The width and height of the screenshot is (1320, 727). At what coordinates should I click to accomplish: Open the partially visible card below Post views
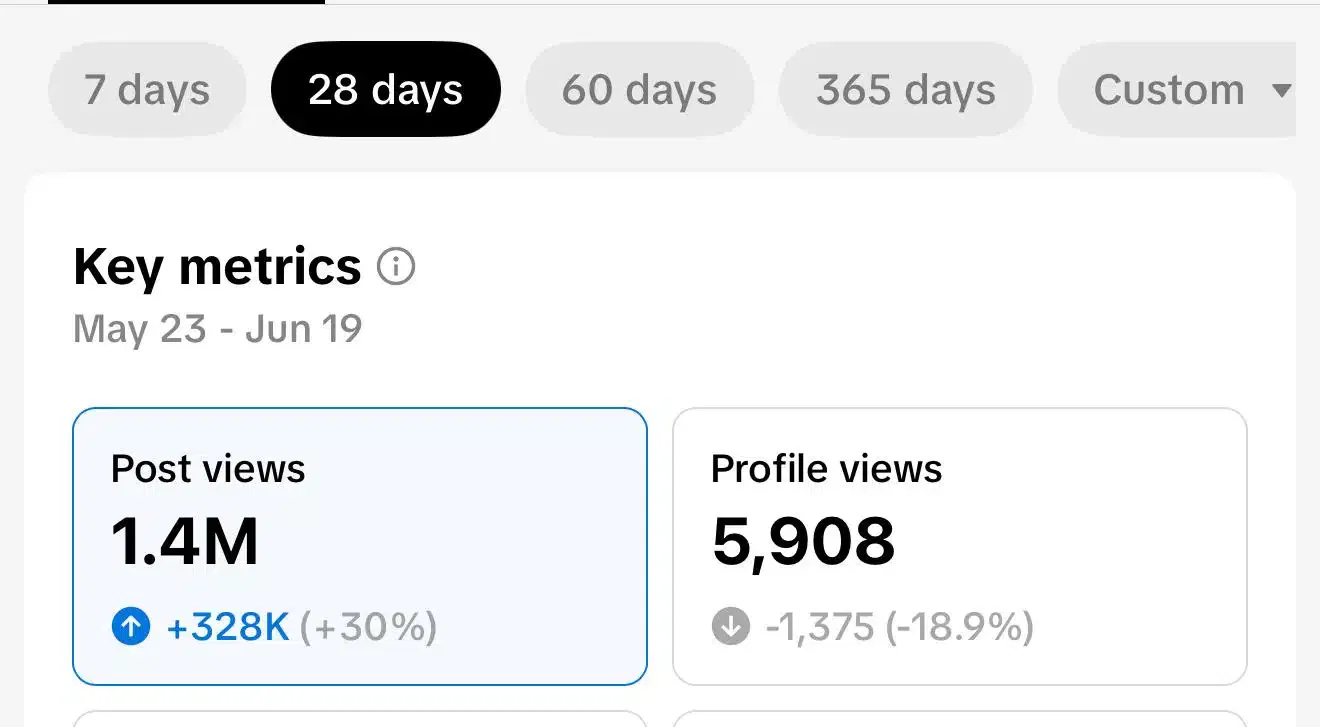360,719
